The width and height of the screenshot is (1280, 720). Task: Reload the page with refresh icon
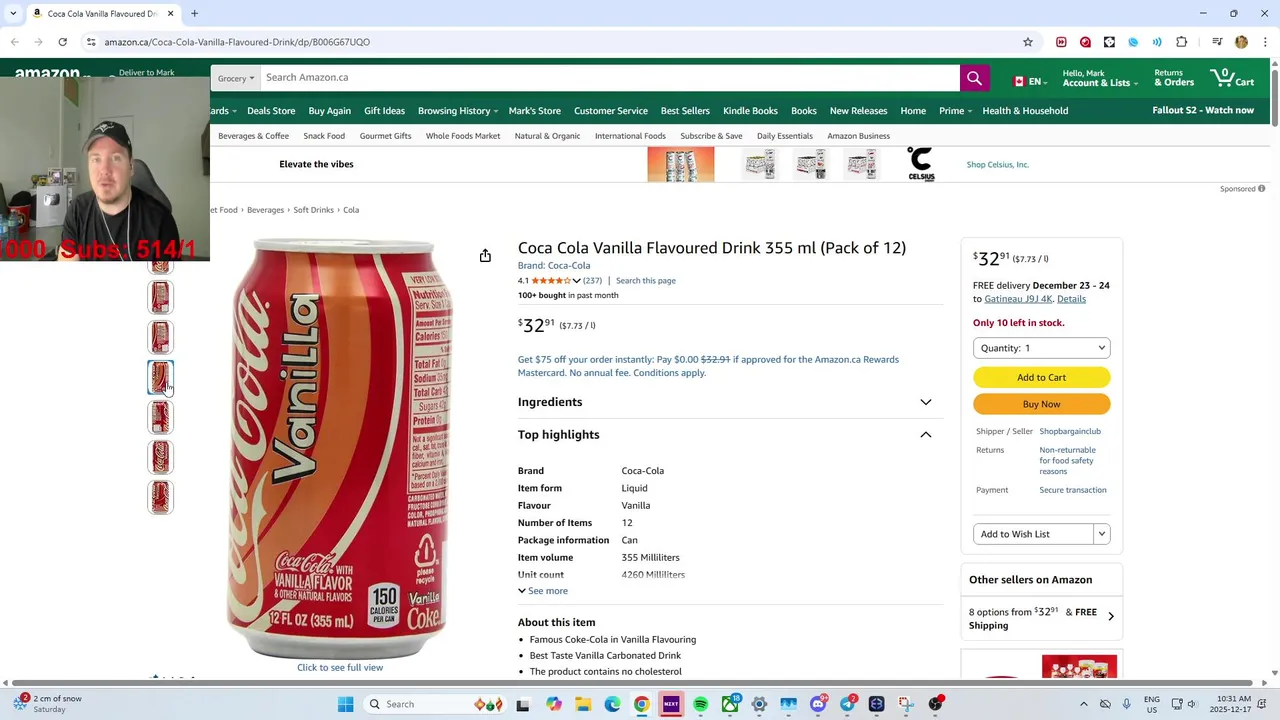click(x=62, y=42)
